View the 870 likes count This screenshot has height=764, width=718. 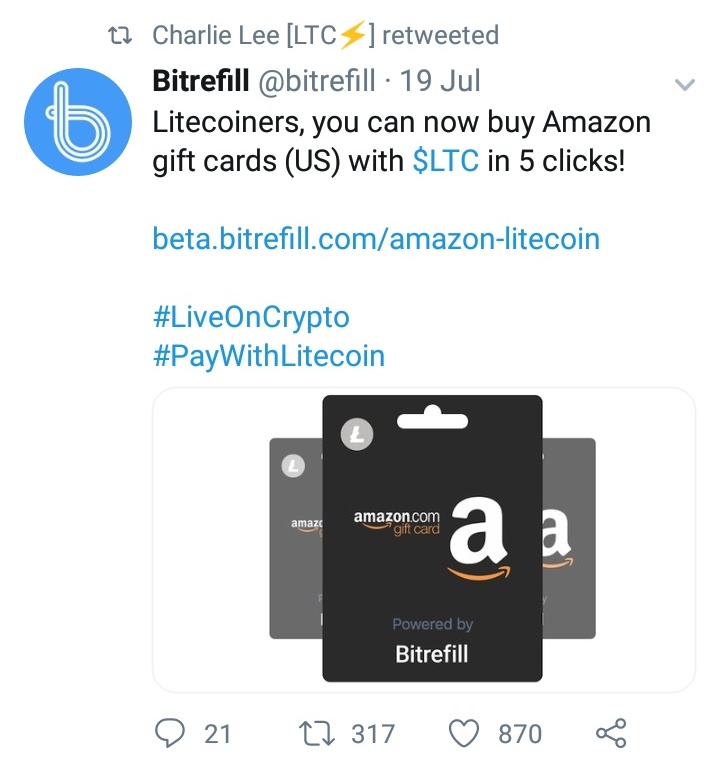[520, 734]
